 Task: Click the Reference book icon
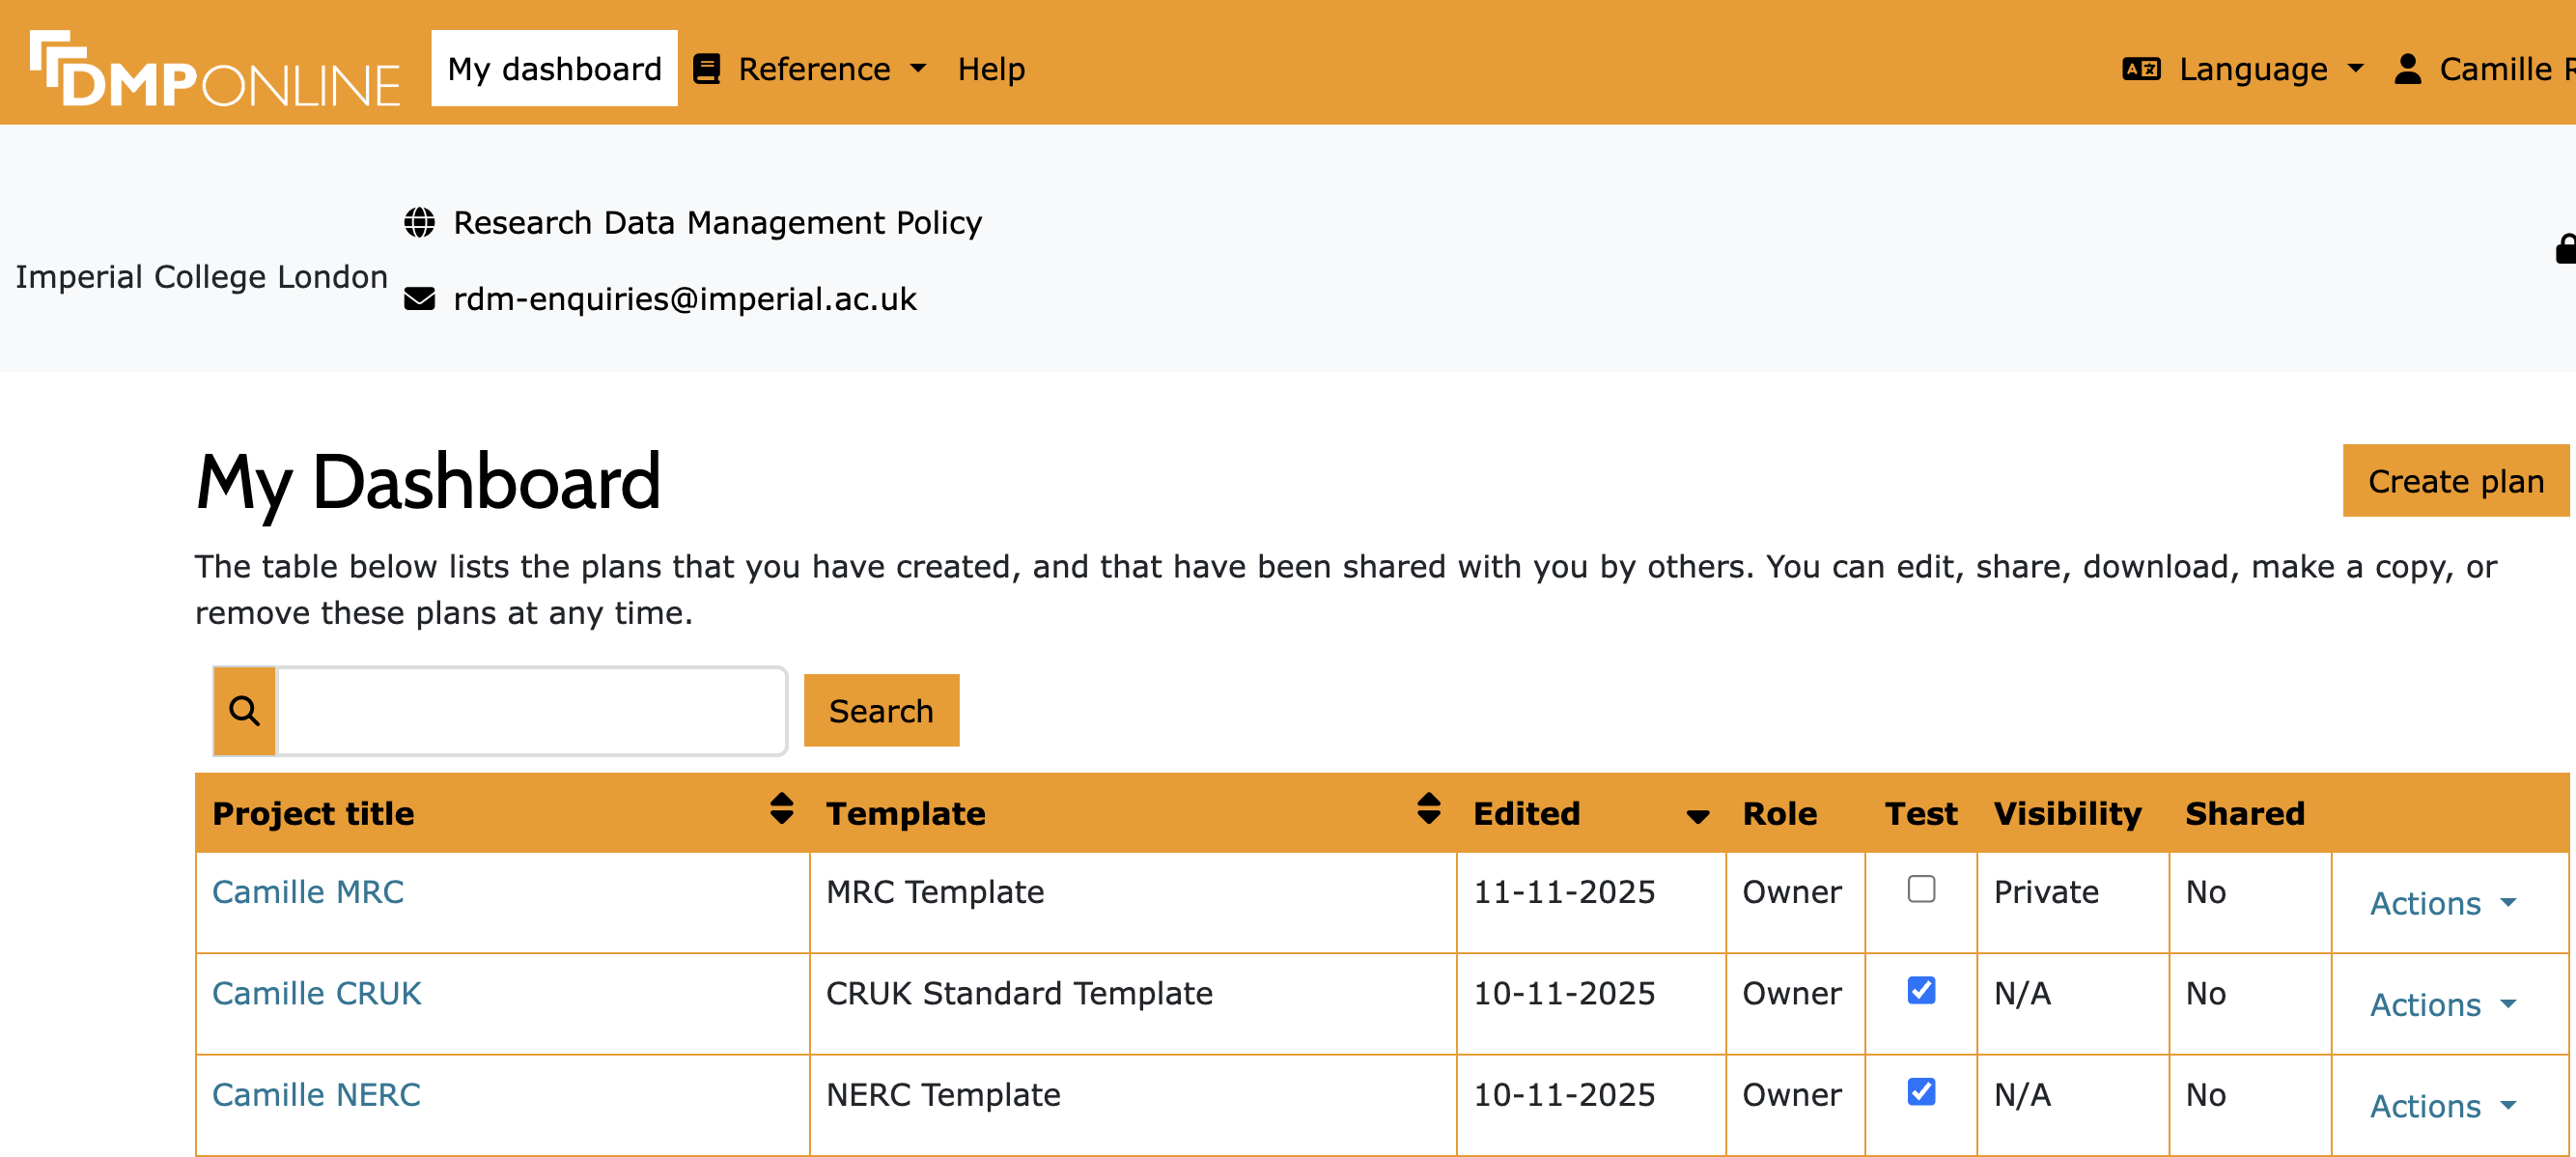tap(706, 69)
